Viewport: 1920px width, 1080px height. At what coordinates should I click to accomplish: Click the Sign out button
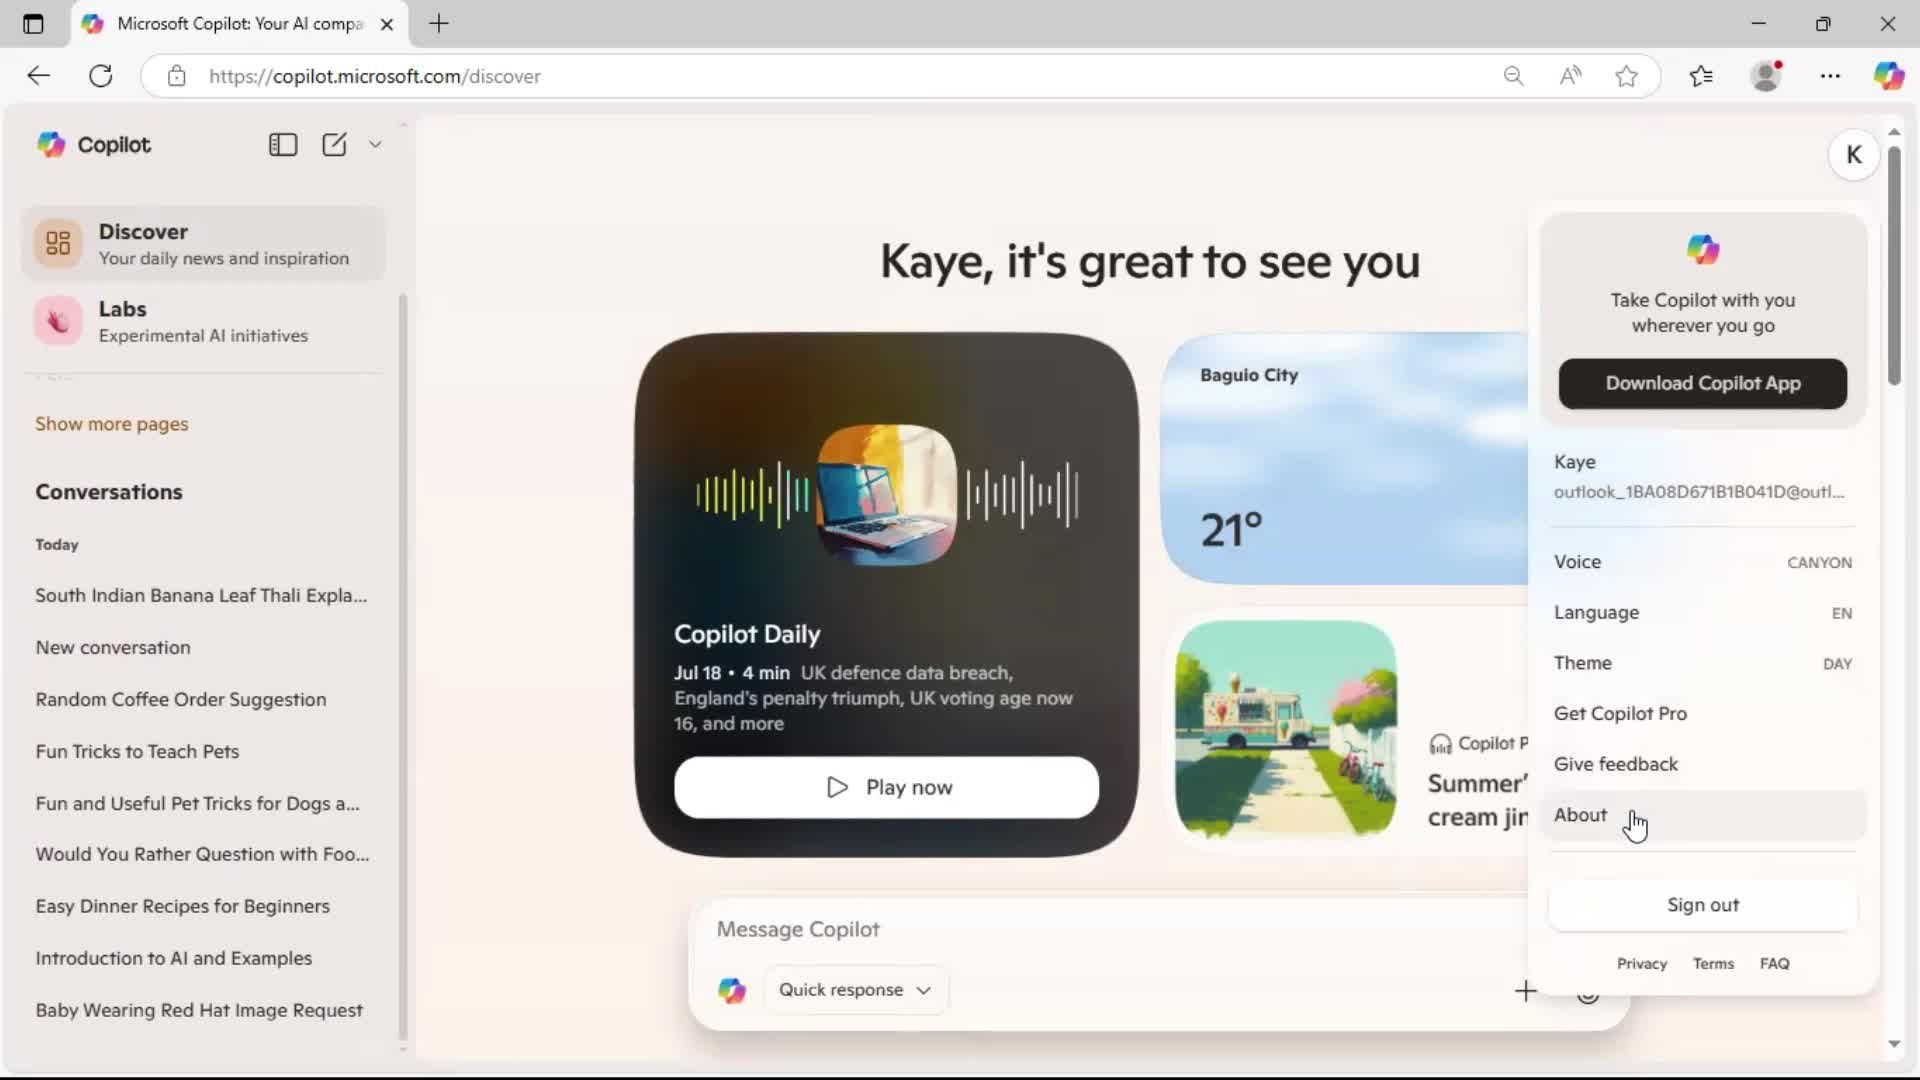tap(1702, 905)
